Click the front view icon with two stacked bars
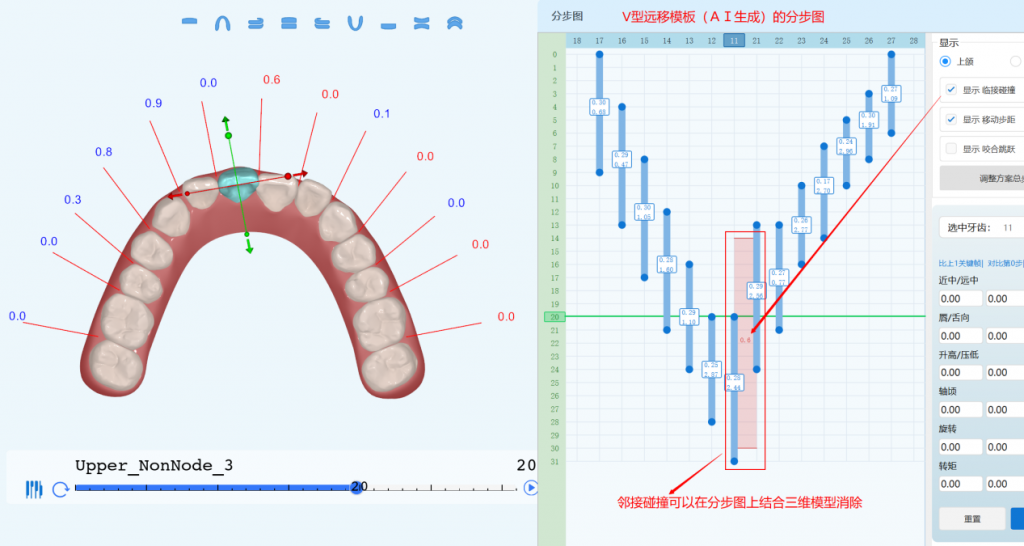This screenshot has height=546, width=1024. [288, 23]
